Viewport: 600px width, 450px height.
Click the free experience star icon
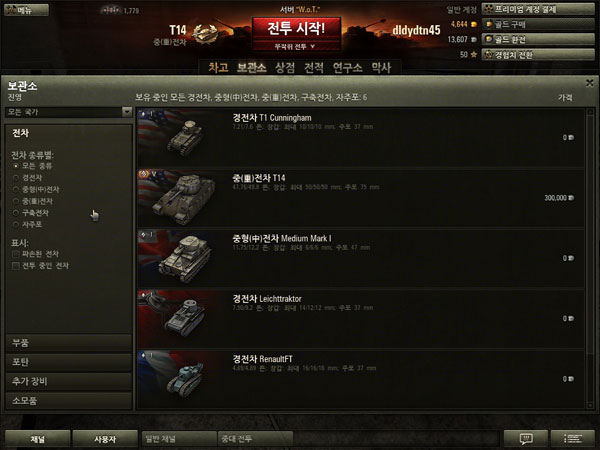click(474, 55)
